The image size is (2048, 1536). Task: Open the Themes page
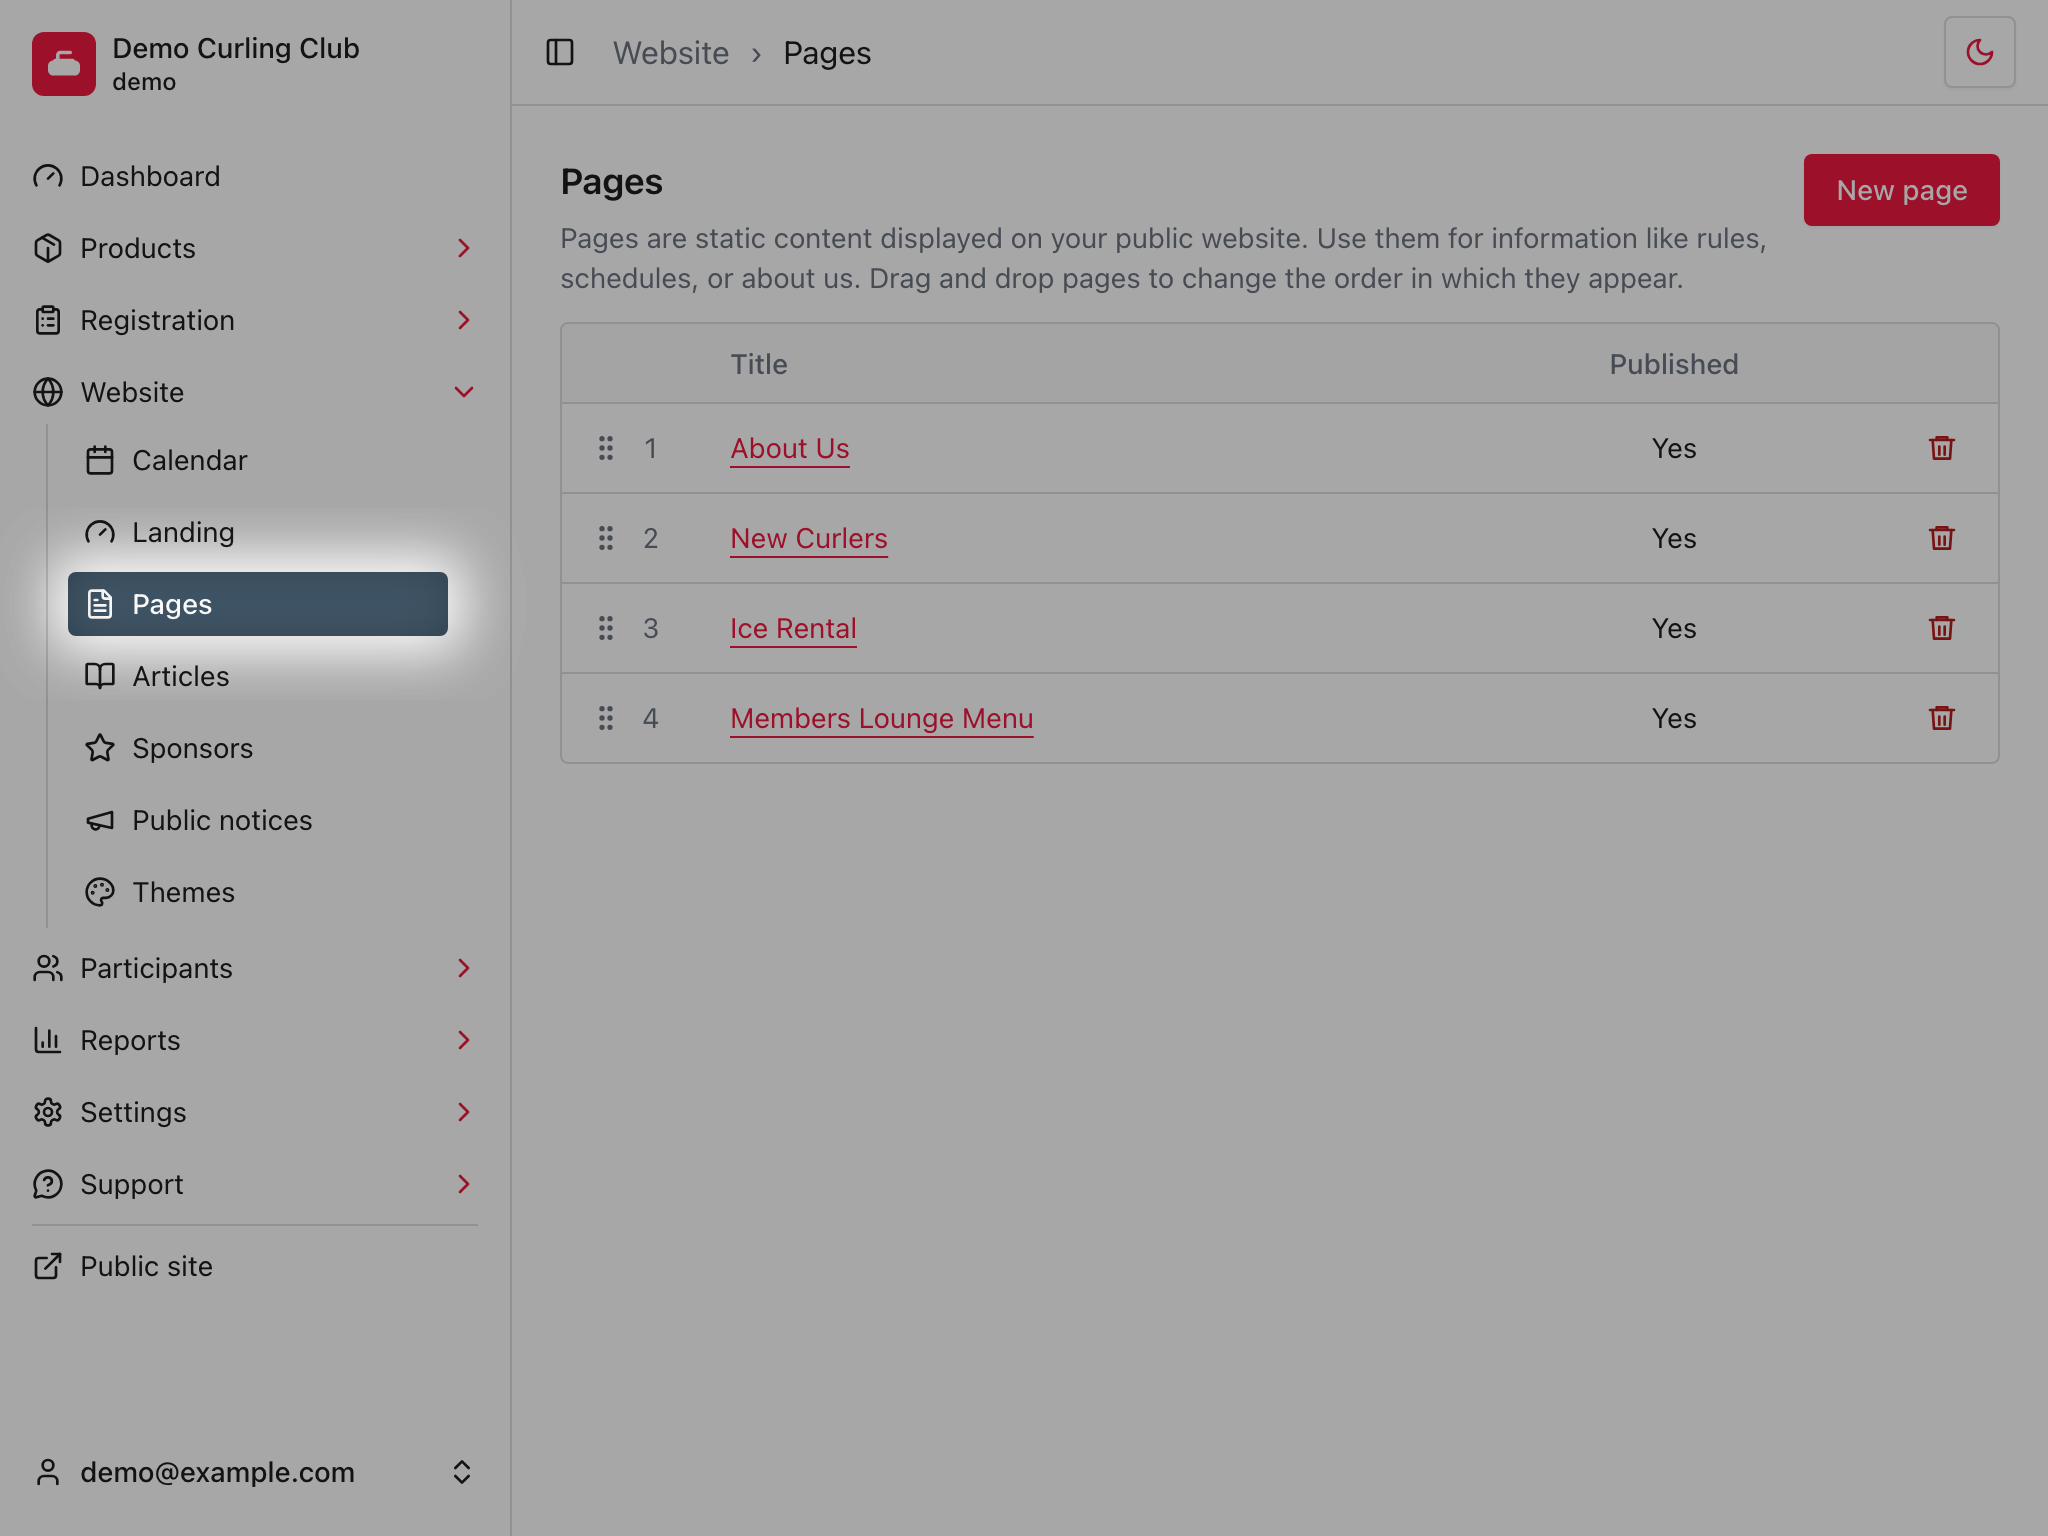coord(258,892)
